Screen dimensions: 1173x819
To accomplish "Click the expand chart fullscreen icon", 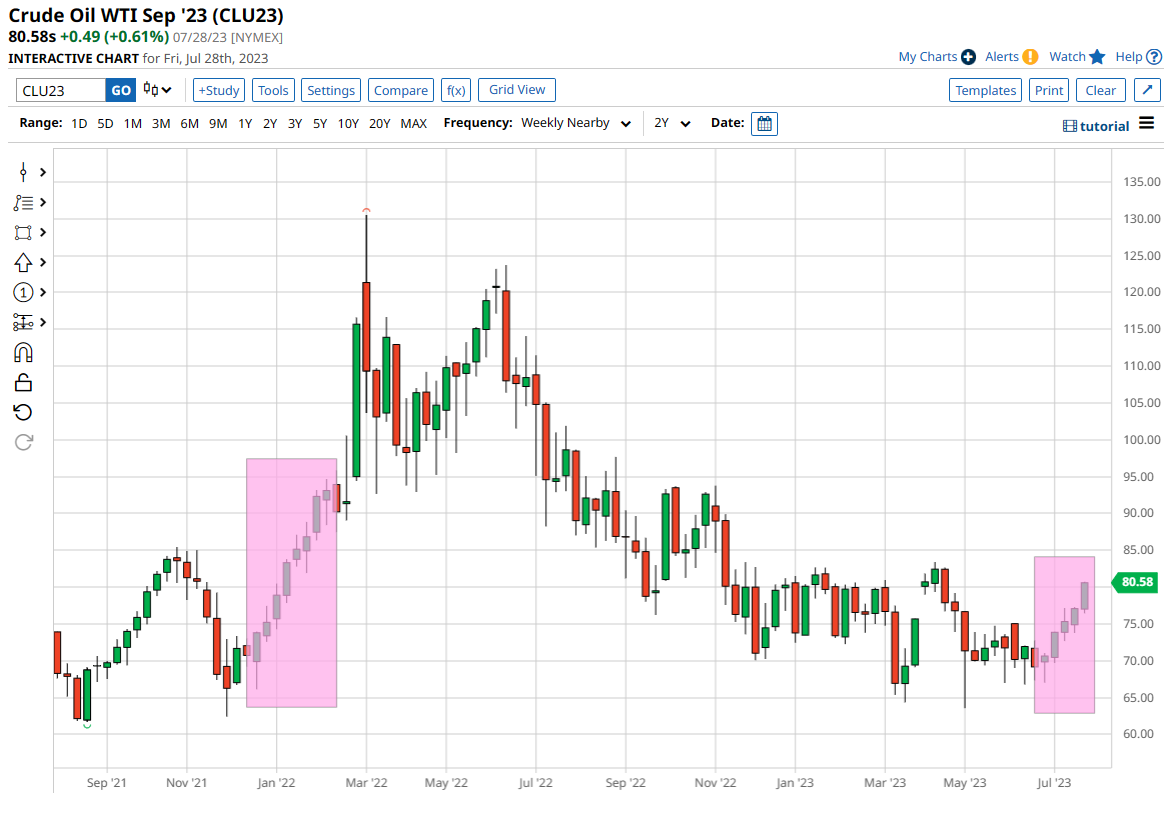I will (x=1147, y=90).
